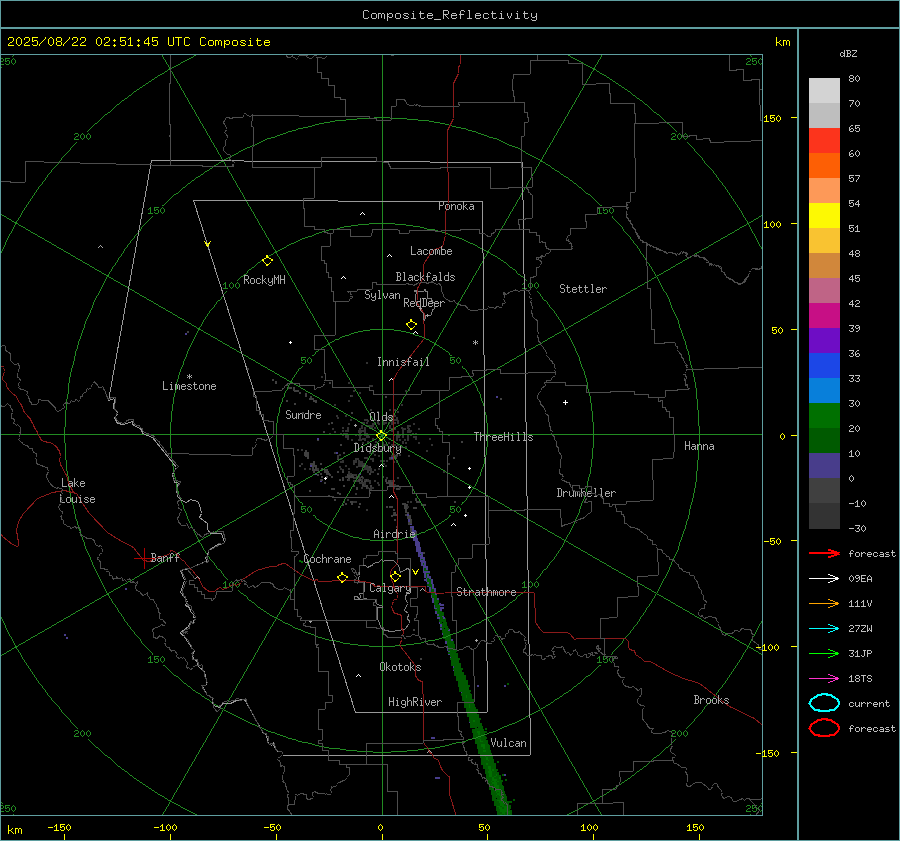Click the dBZ legend heading
Image resolution: width=900 pixels, height=841 pixels.
point(848,53)
